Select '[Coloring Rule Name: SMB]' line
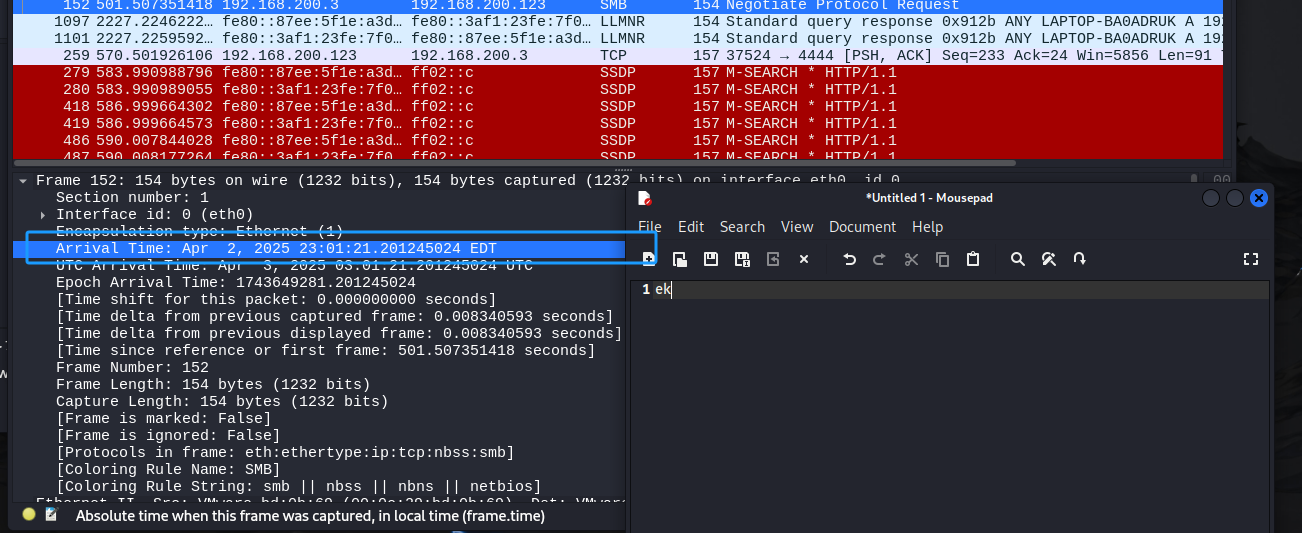The height and width of the screenshot is (533, 1302). pos(168,470)
